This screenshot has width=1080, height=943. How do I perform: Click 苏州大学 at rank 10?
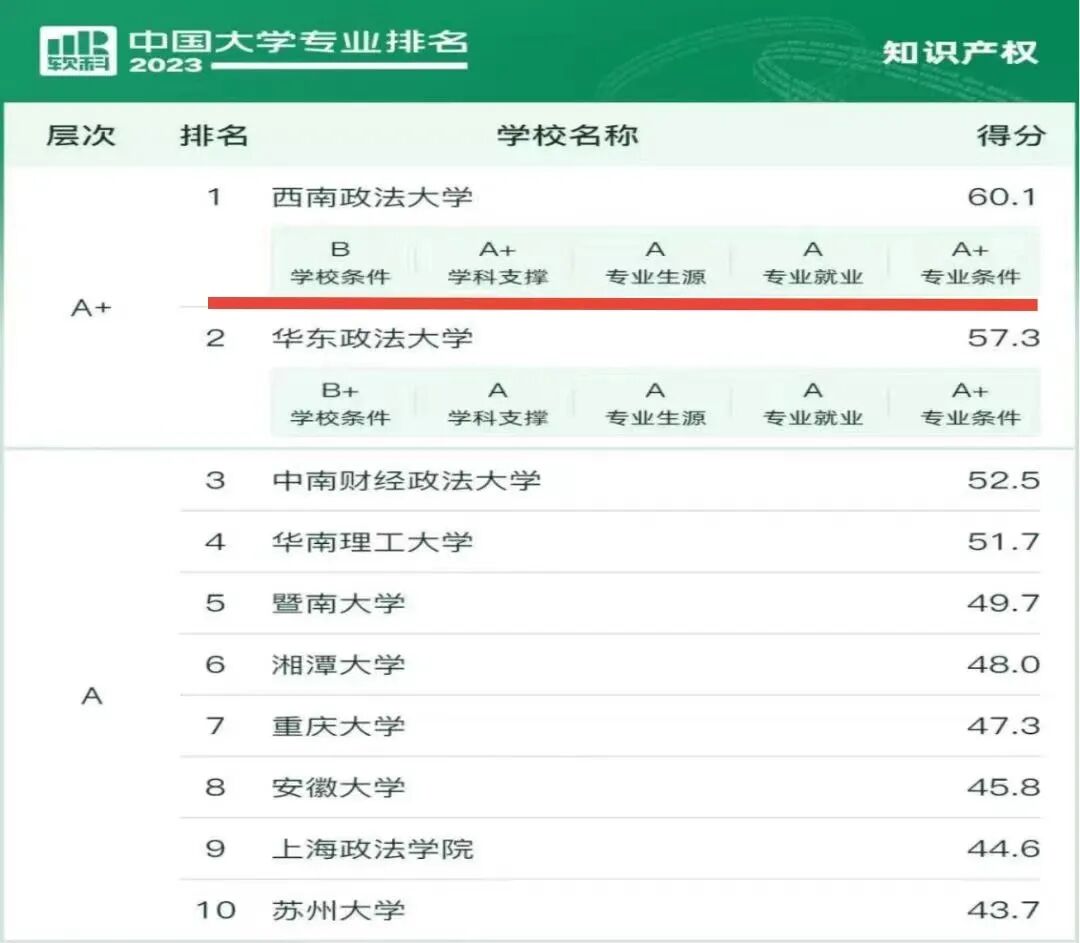click(x=338, y=910)
